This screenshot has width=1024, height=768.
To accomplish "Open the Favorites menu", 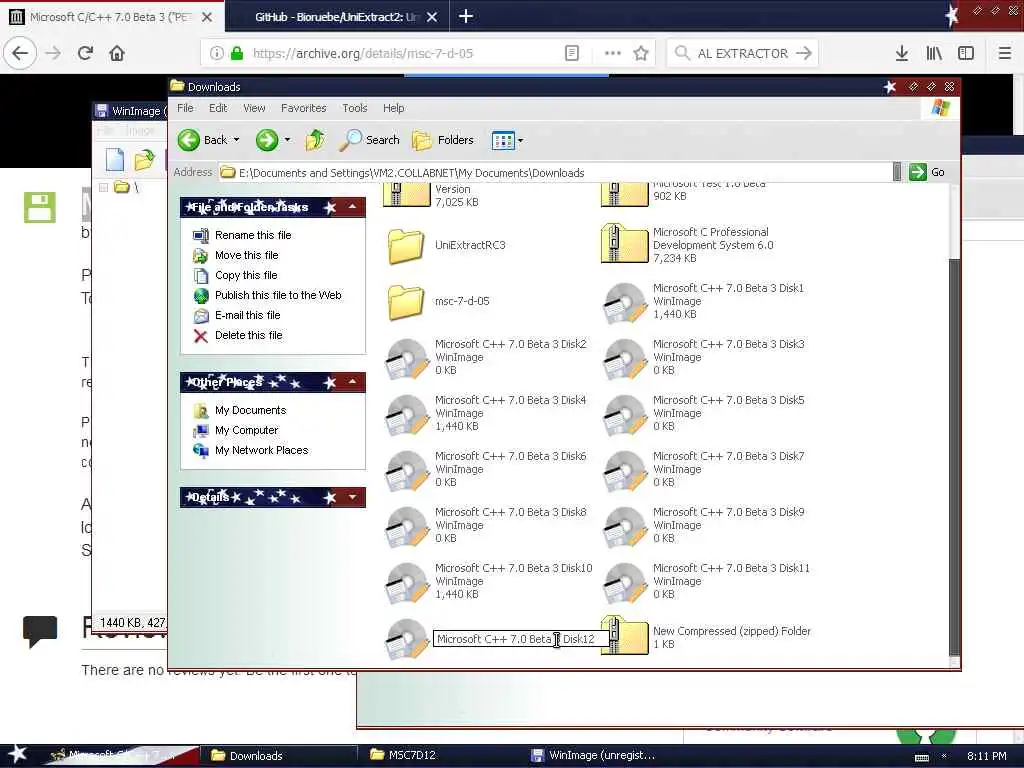I will [304, 108].
